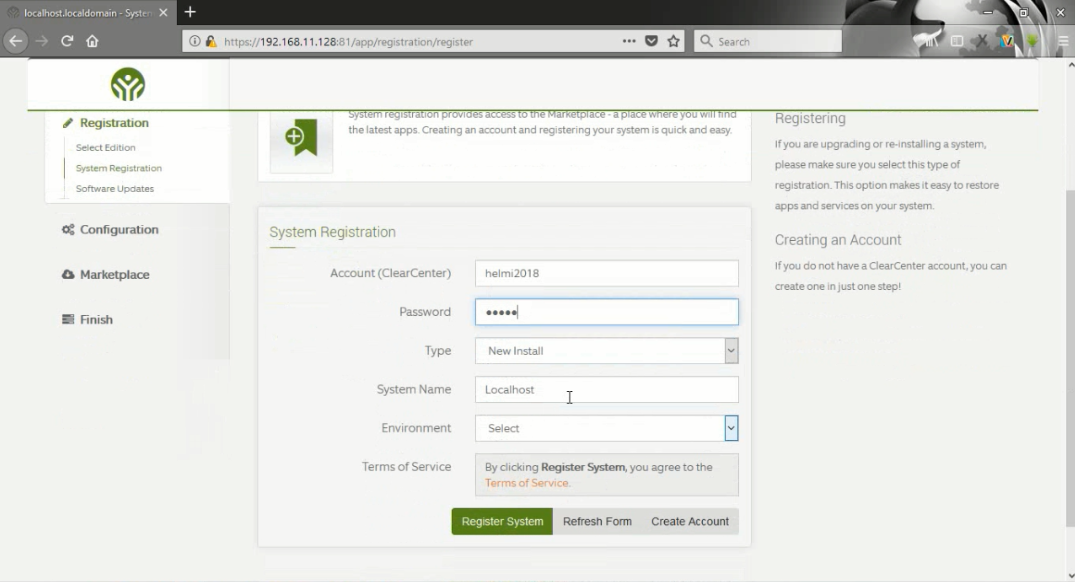Save page to Pocket icon
Viewport: 1075px width, 582px height.
[651, 41]
